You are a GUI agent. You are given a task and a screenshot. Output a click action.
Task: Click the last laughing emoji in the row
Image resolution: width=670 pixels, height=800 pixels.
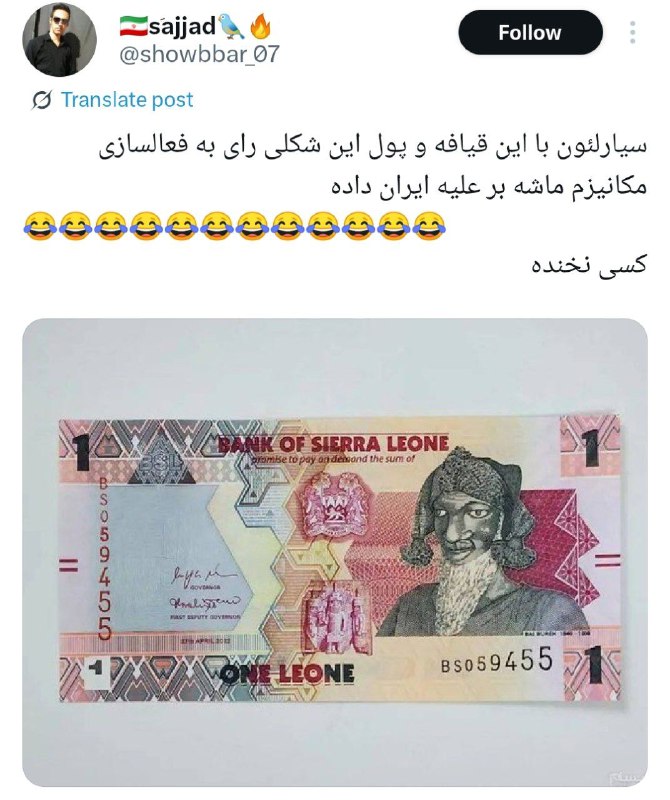[x=429, y=226]
